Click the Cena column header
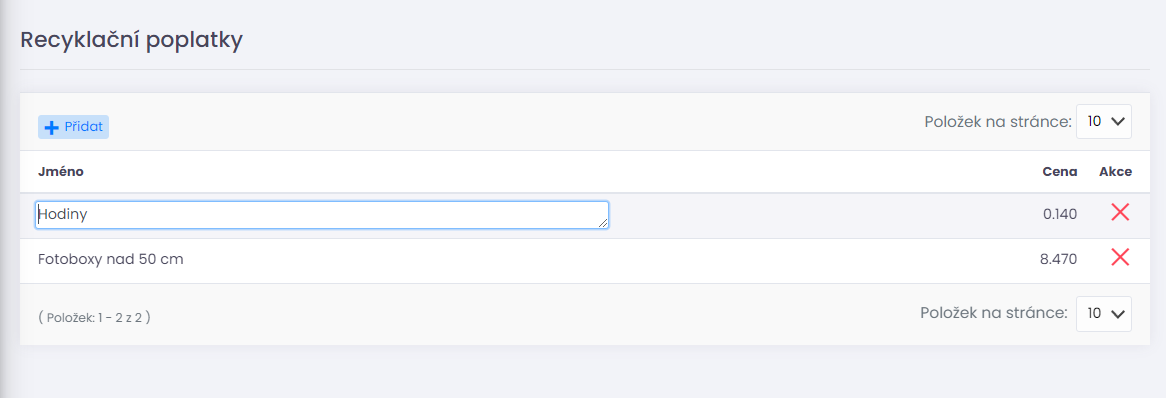This screenshot has height=398, width=1166. tap(1060, 172)
